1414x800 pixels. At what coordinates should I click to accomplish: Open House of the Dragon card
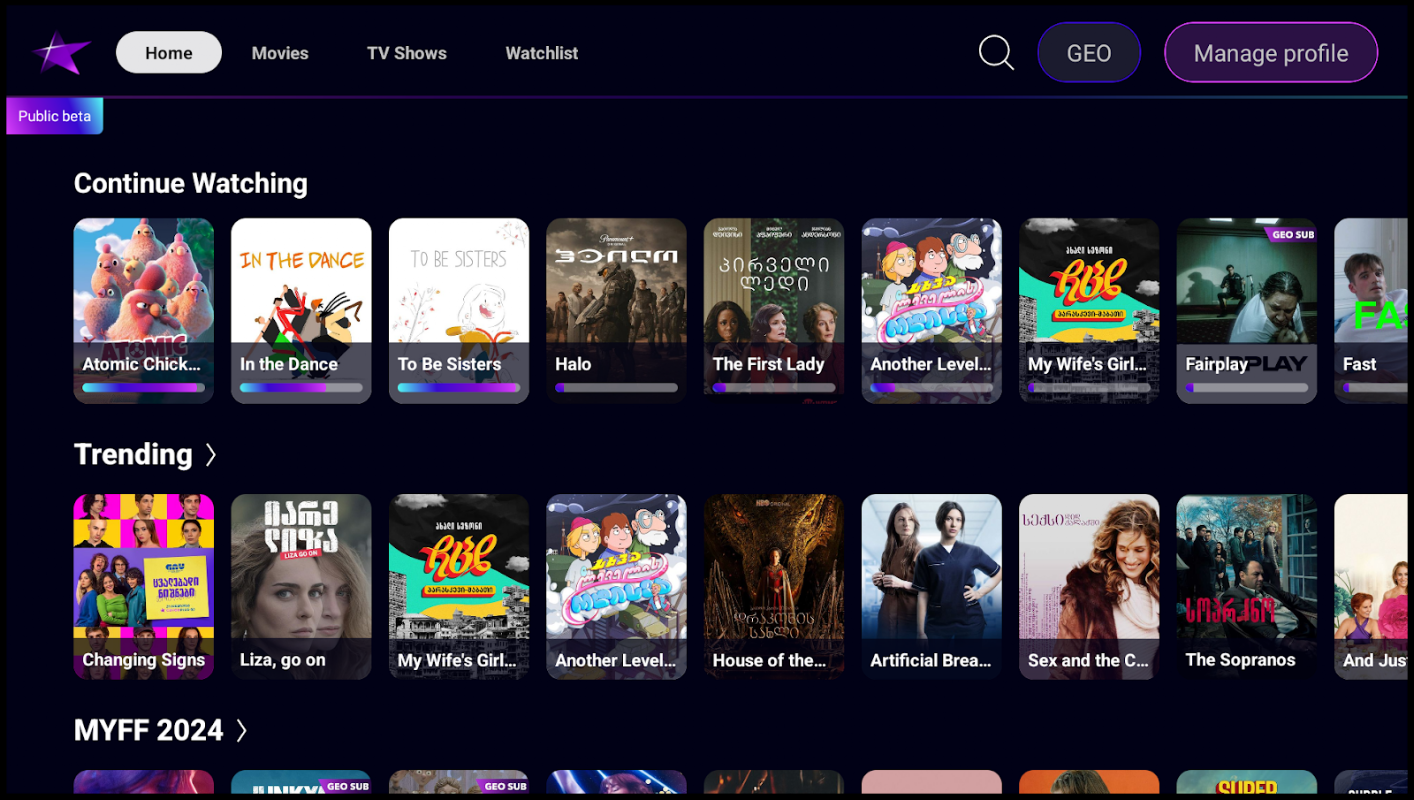pyautogui.click(x=774, y=587)
